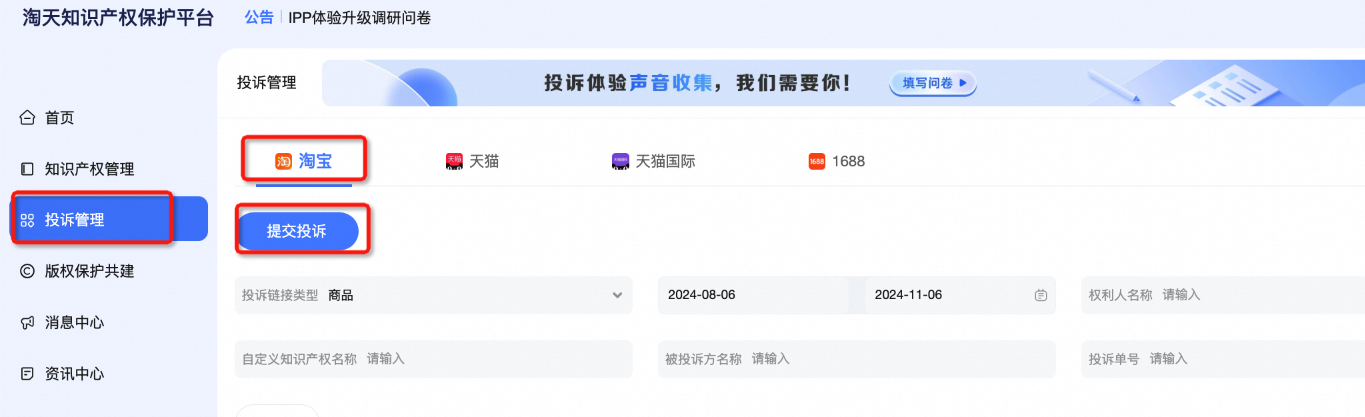Click the copyright icon beside 版权保护共建

tap(28, 271)
